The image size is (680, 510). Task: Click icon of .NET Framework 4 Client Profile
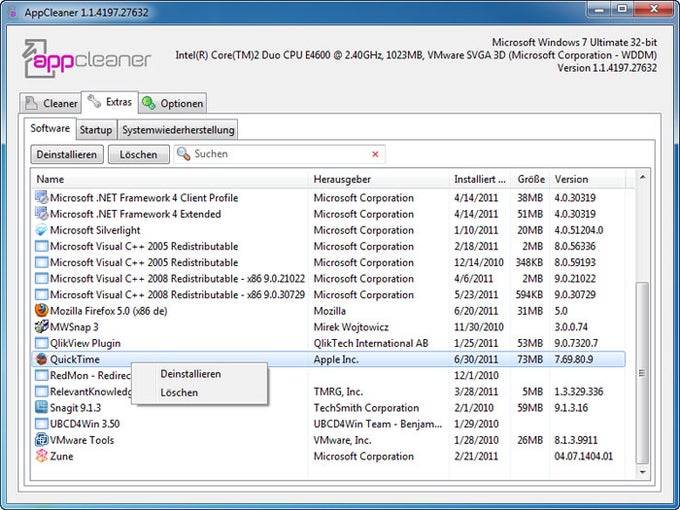tap(41, 198)
